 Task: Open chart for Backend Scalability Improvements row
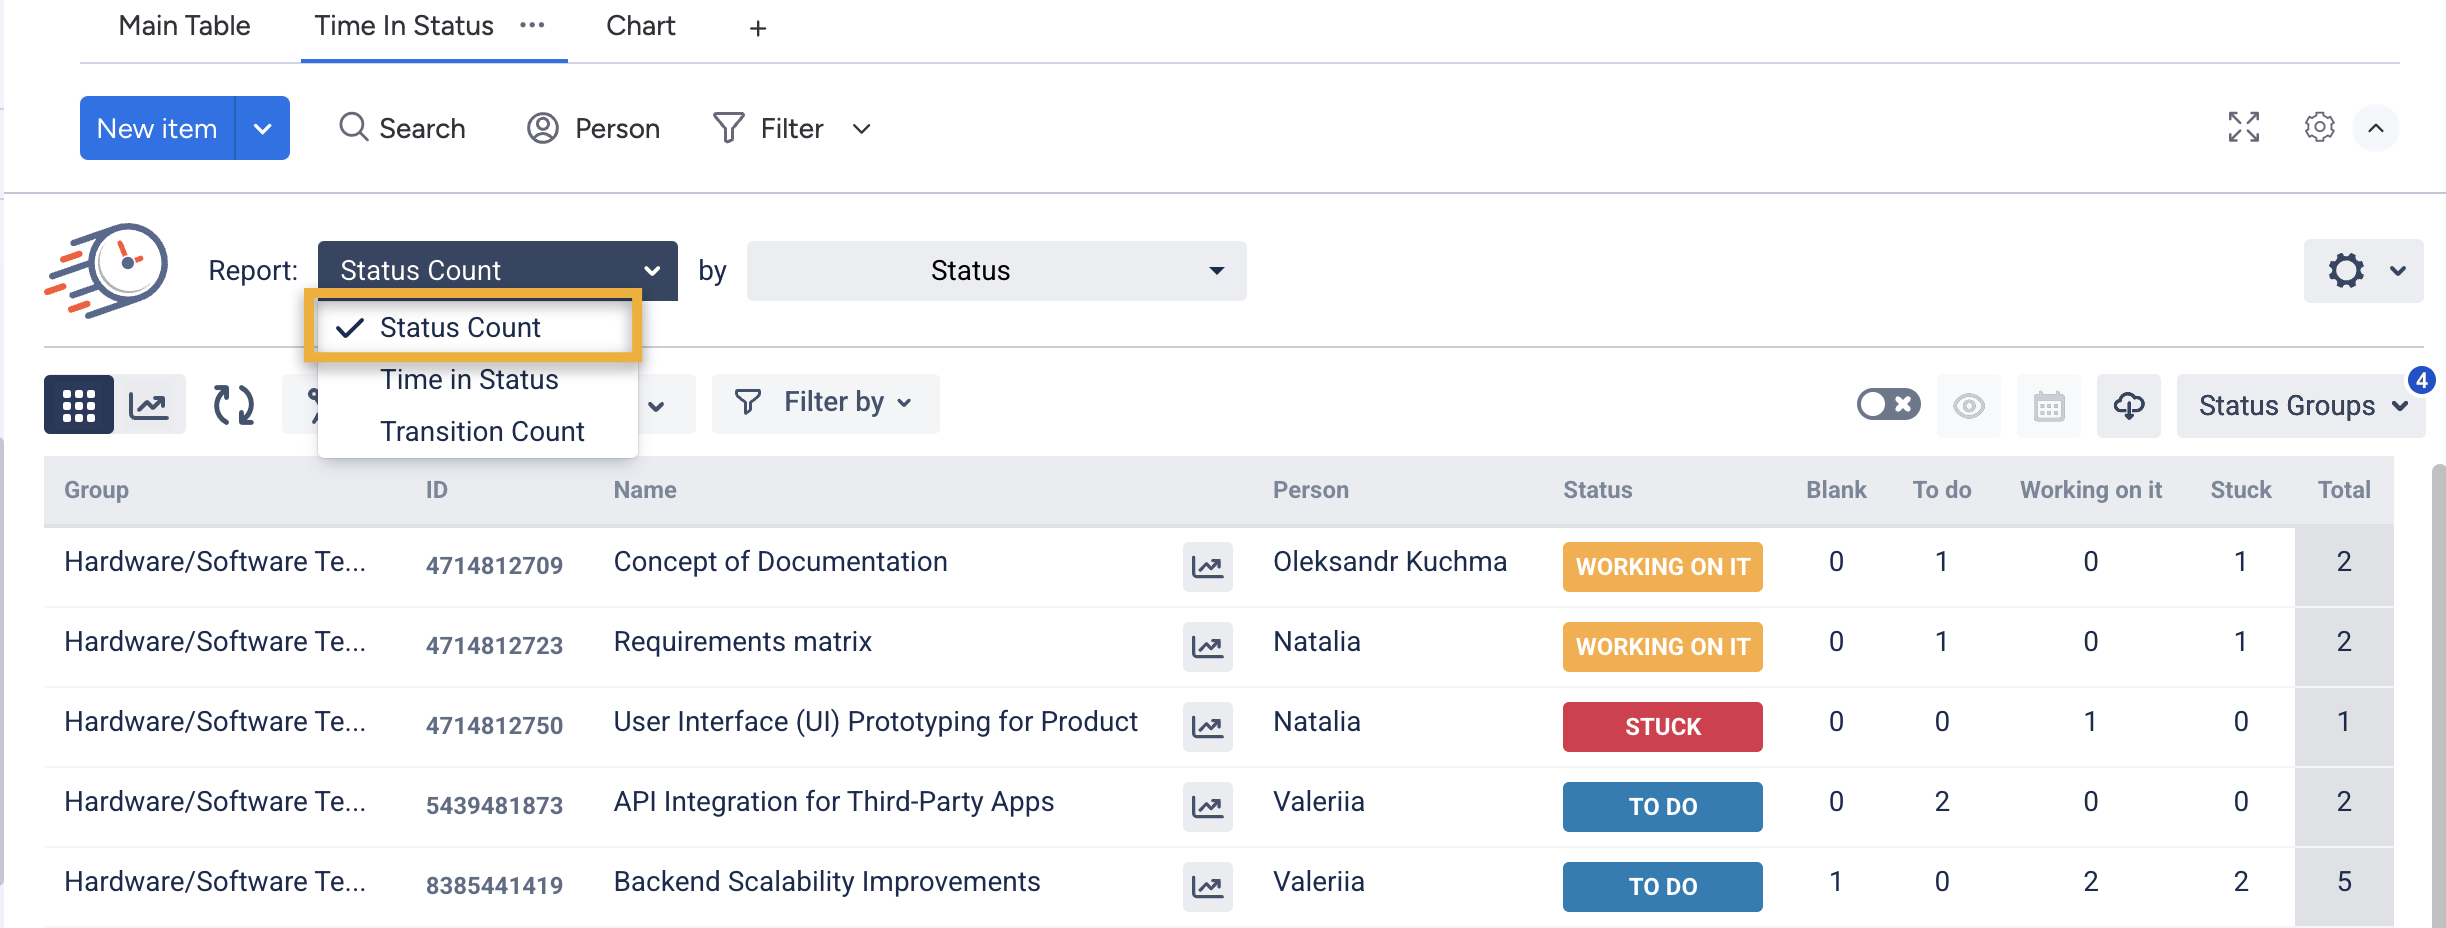point(1207,887)
